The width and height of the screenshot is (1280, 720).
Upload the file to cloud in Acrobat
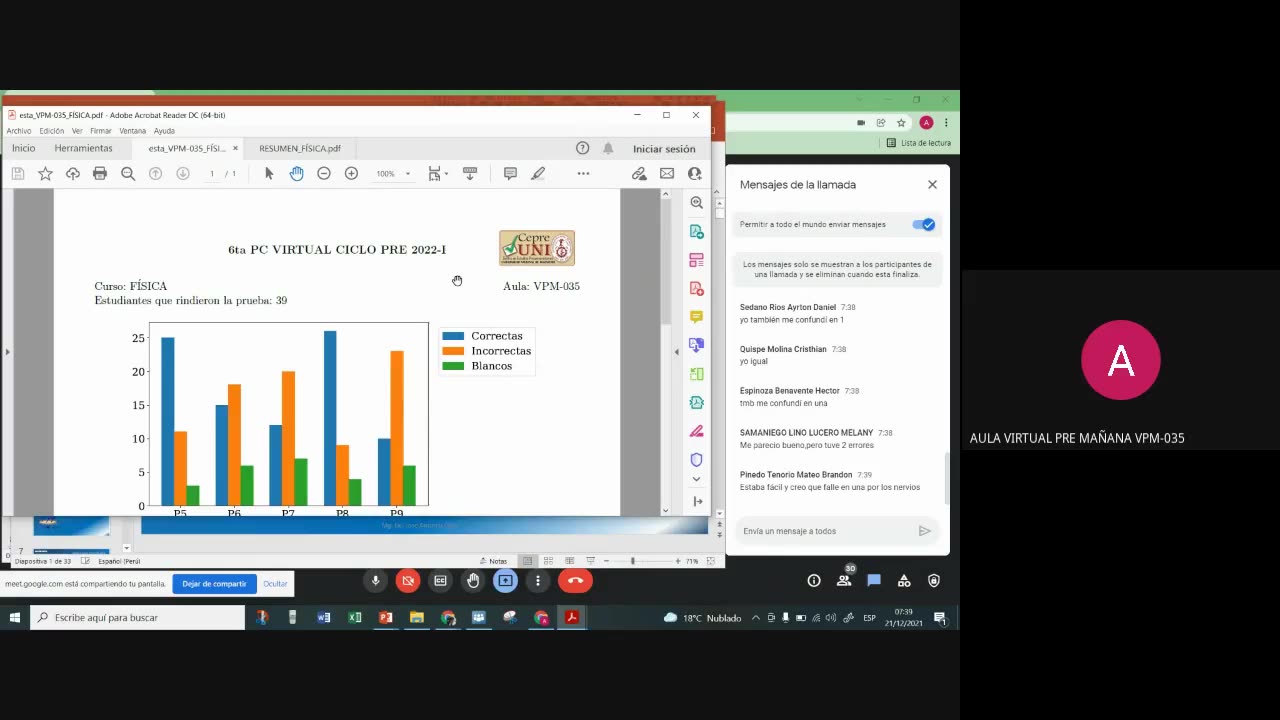point(73,173)
